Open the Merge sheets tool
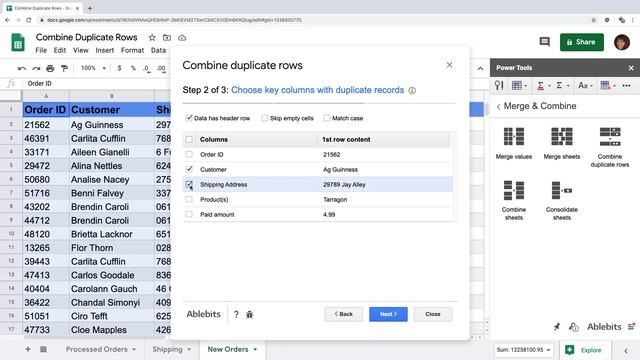Screen dimensions: 640x360 coord(562,143)
